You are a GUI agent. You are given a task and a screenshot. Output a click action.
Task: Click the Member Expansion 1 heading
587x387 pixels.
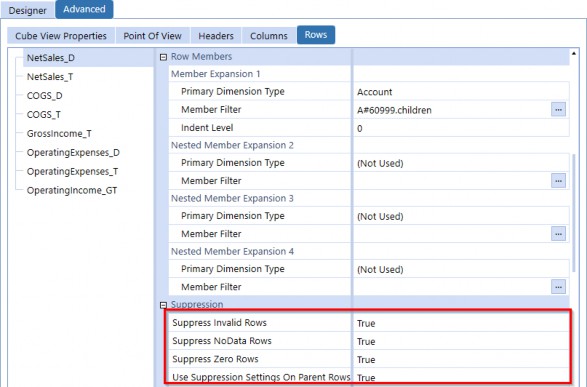point(216,74)
